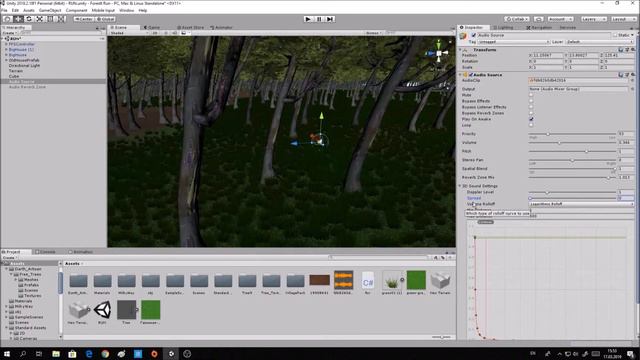This screenshot has width=640, height=360.
Task: Open the Window menu
Action: coord(127,10)
